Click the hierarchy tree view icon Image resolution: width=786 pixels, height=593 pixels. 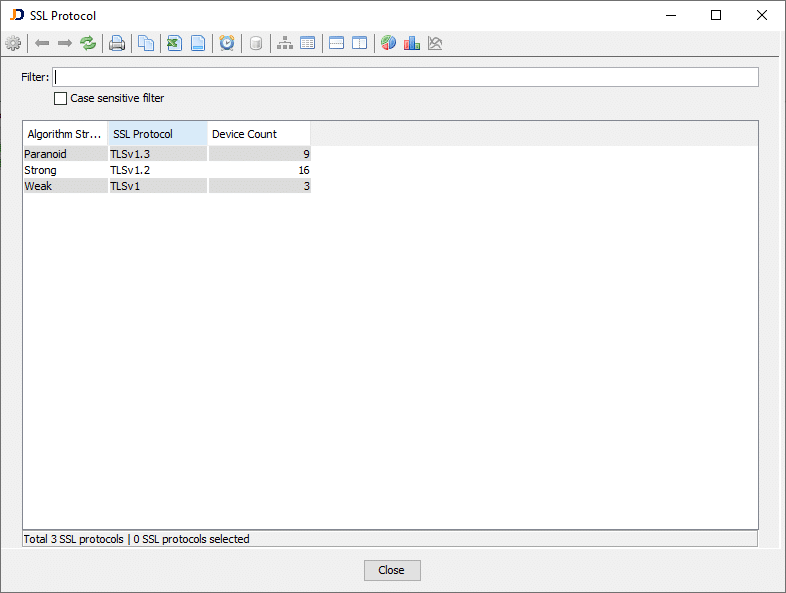point(285,43)
